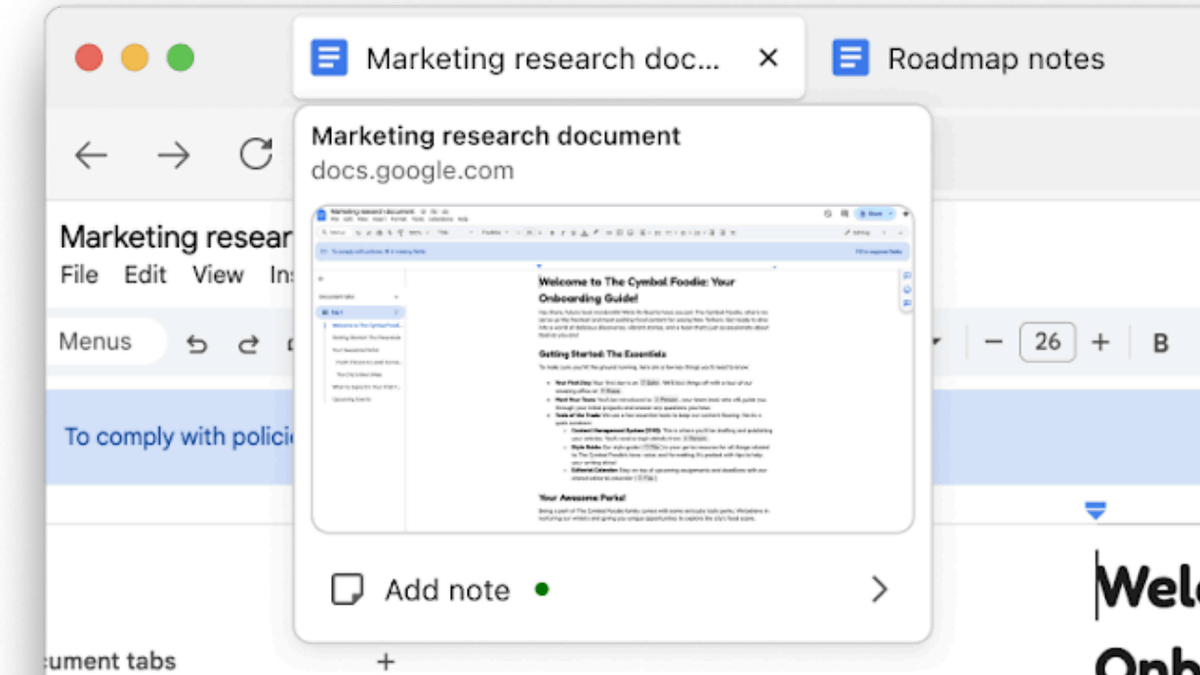Go back with the browser back arrow
The width and height of the screenshot is (1200, 675).
point(91,155)
